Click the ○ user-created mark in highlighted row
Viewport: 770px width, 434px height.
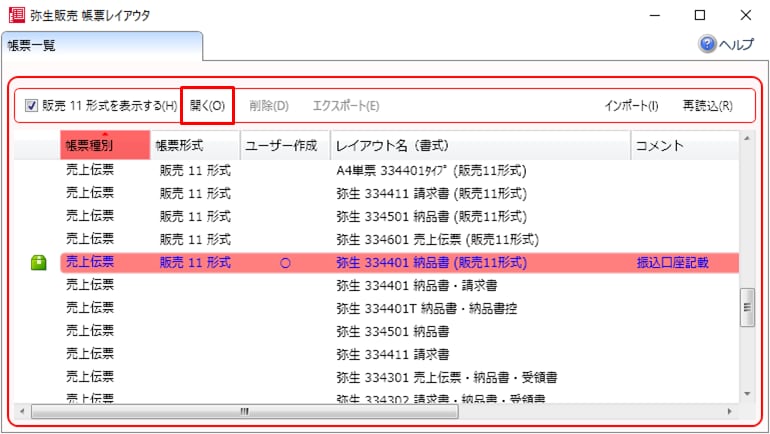(285, 263)
